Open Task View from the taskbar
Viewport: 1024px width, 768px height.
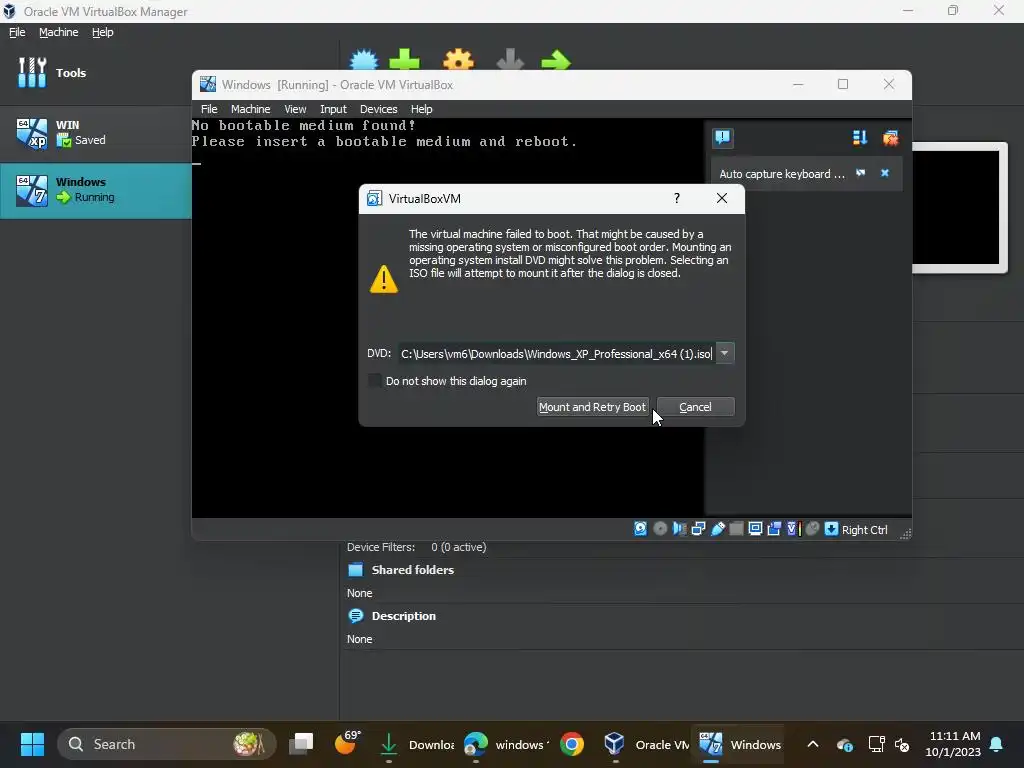301,744
